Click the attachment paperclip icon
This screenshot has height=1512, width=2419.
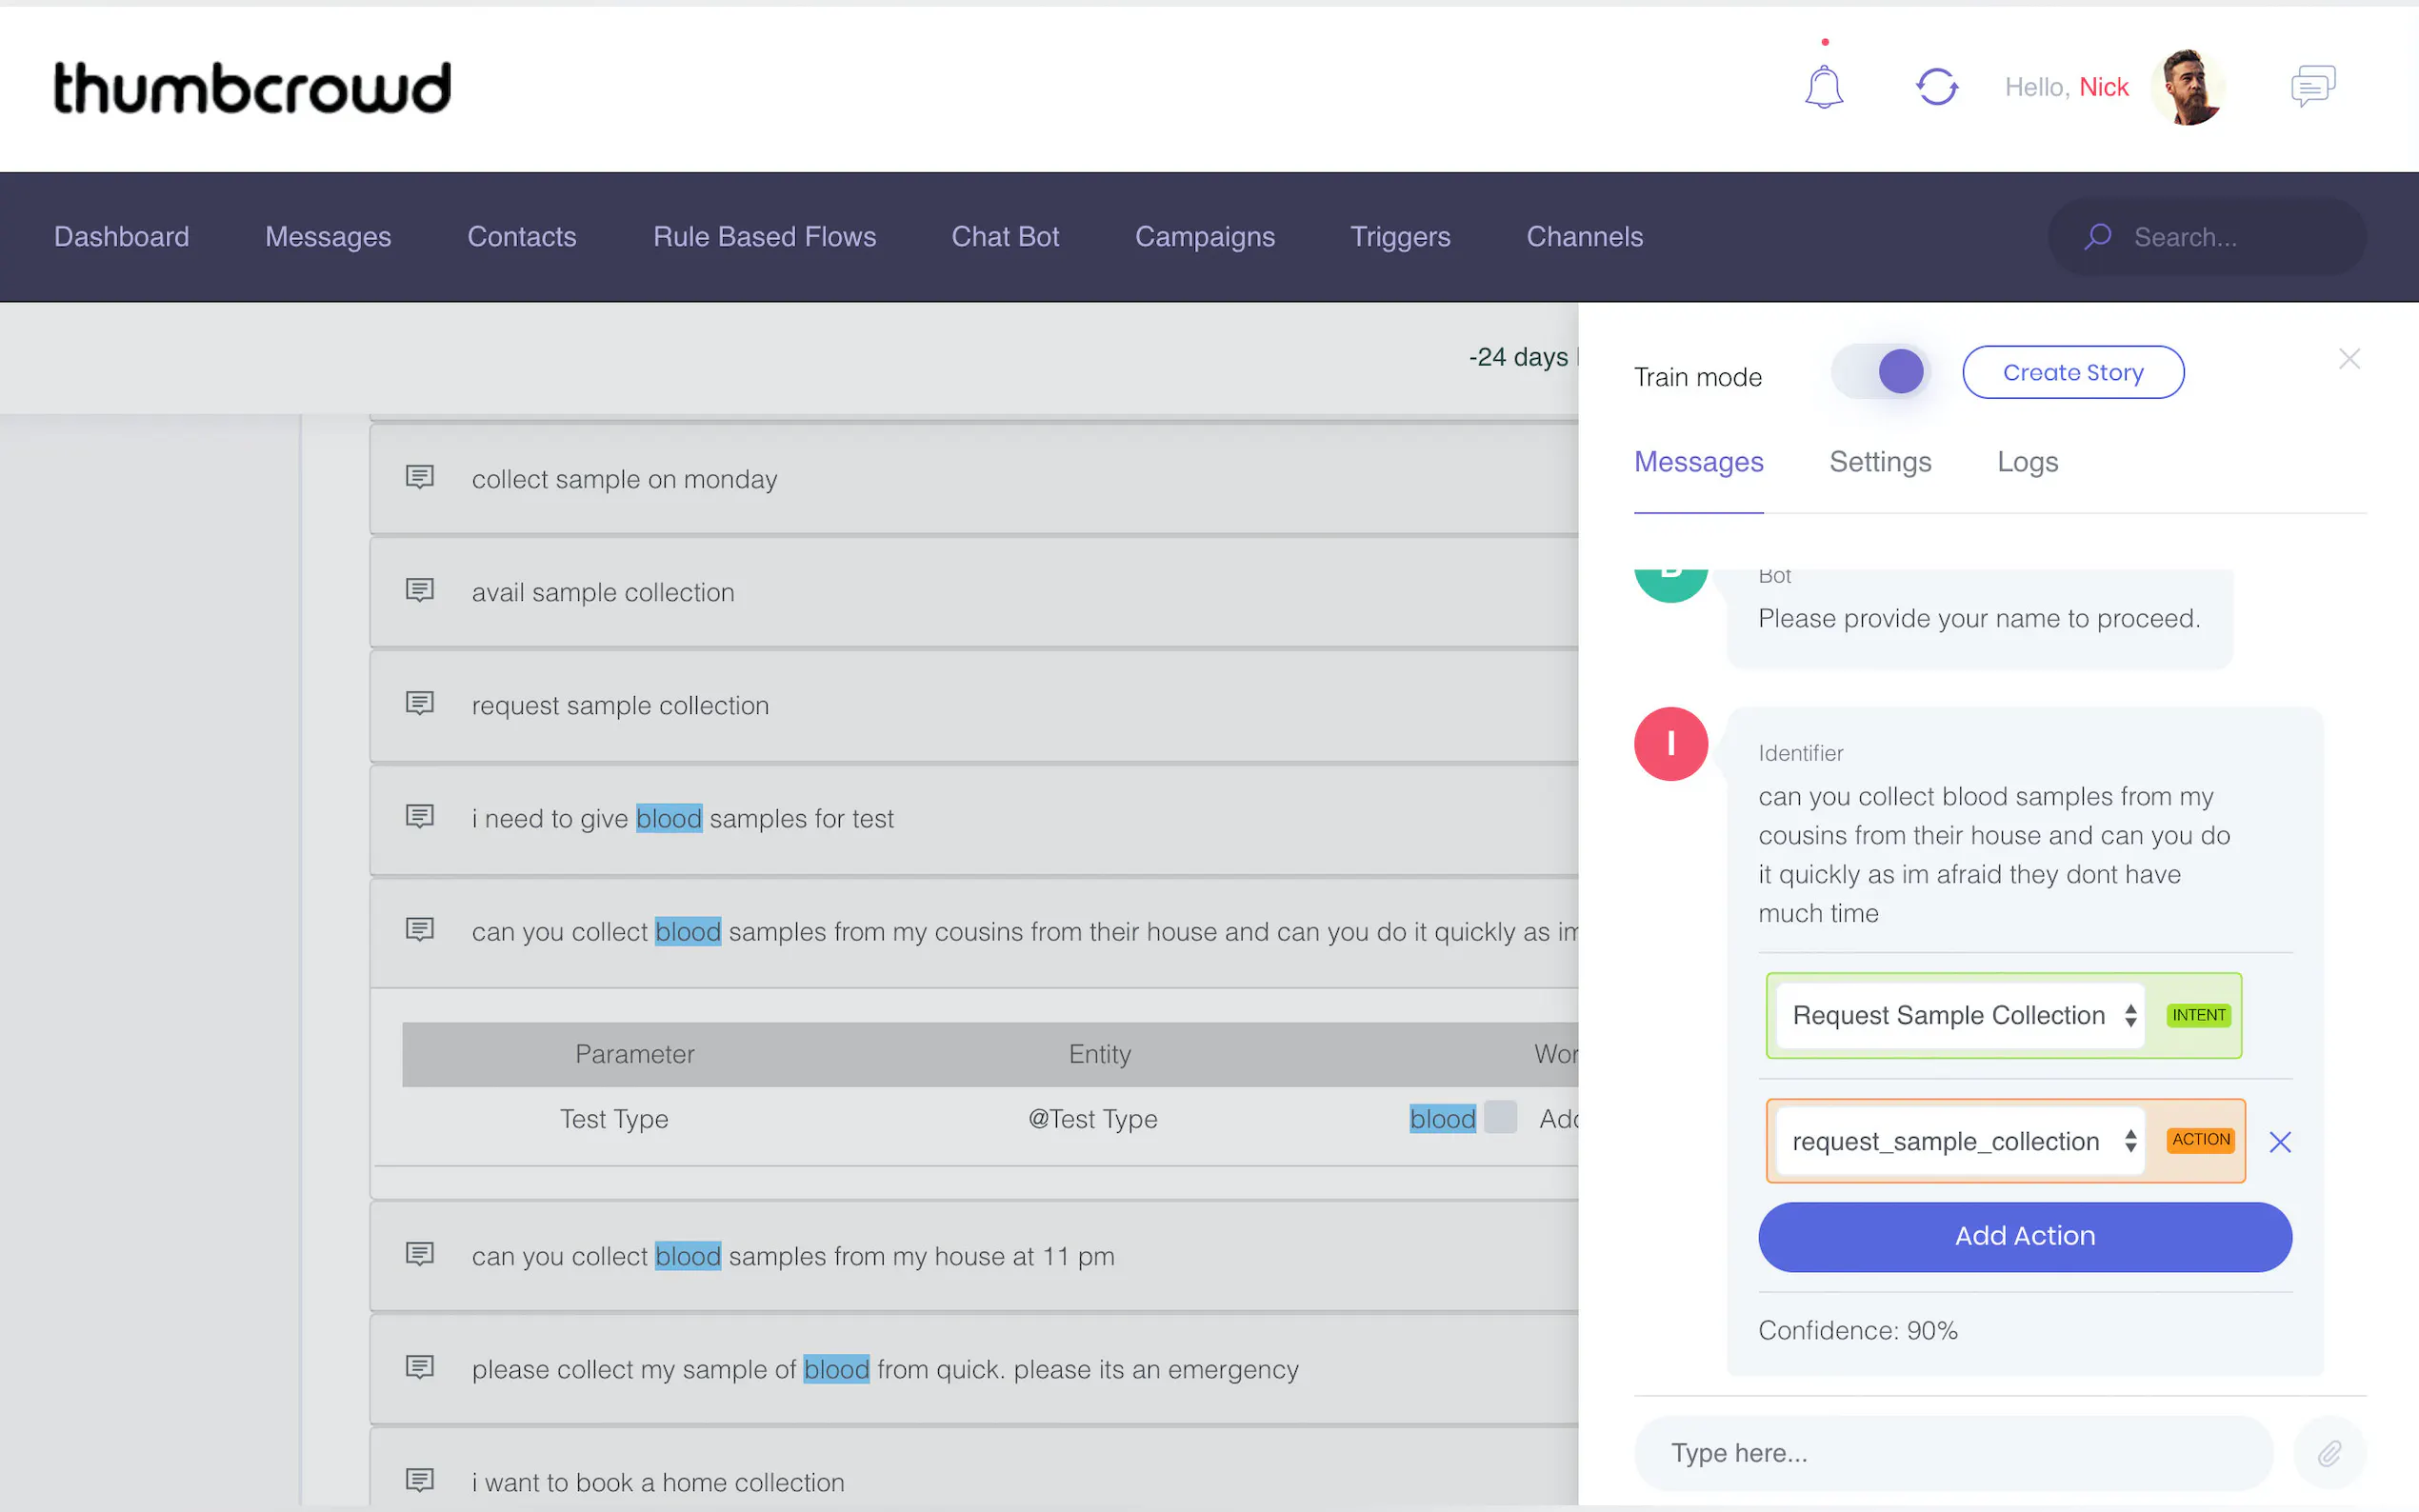2329,1452
